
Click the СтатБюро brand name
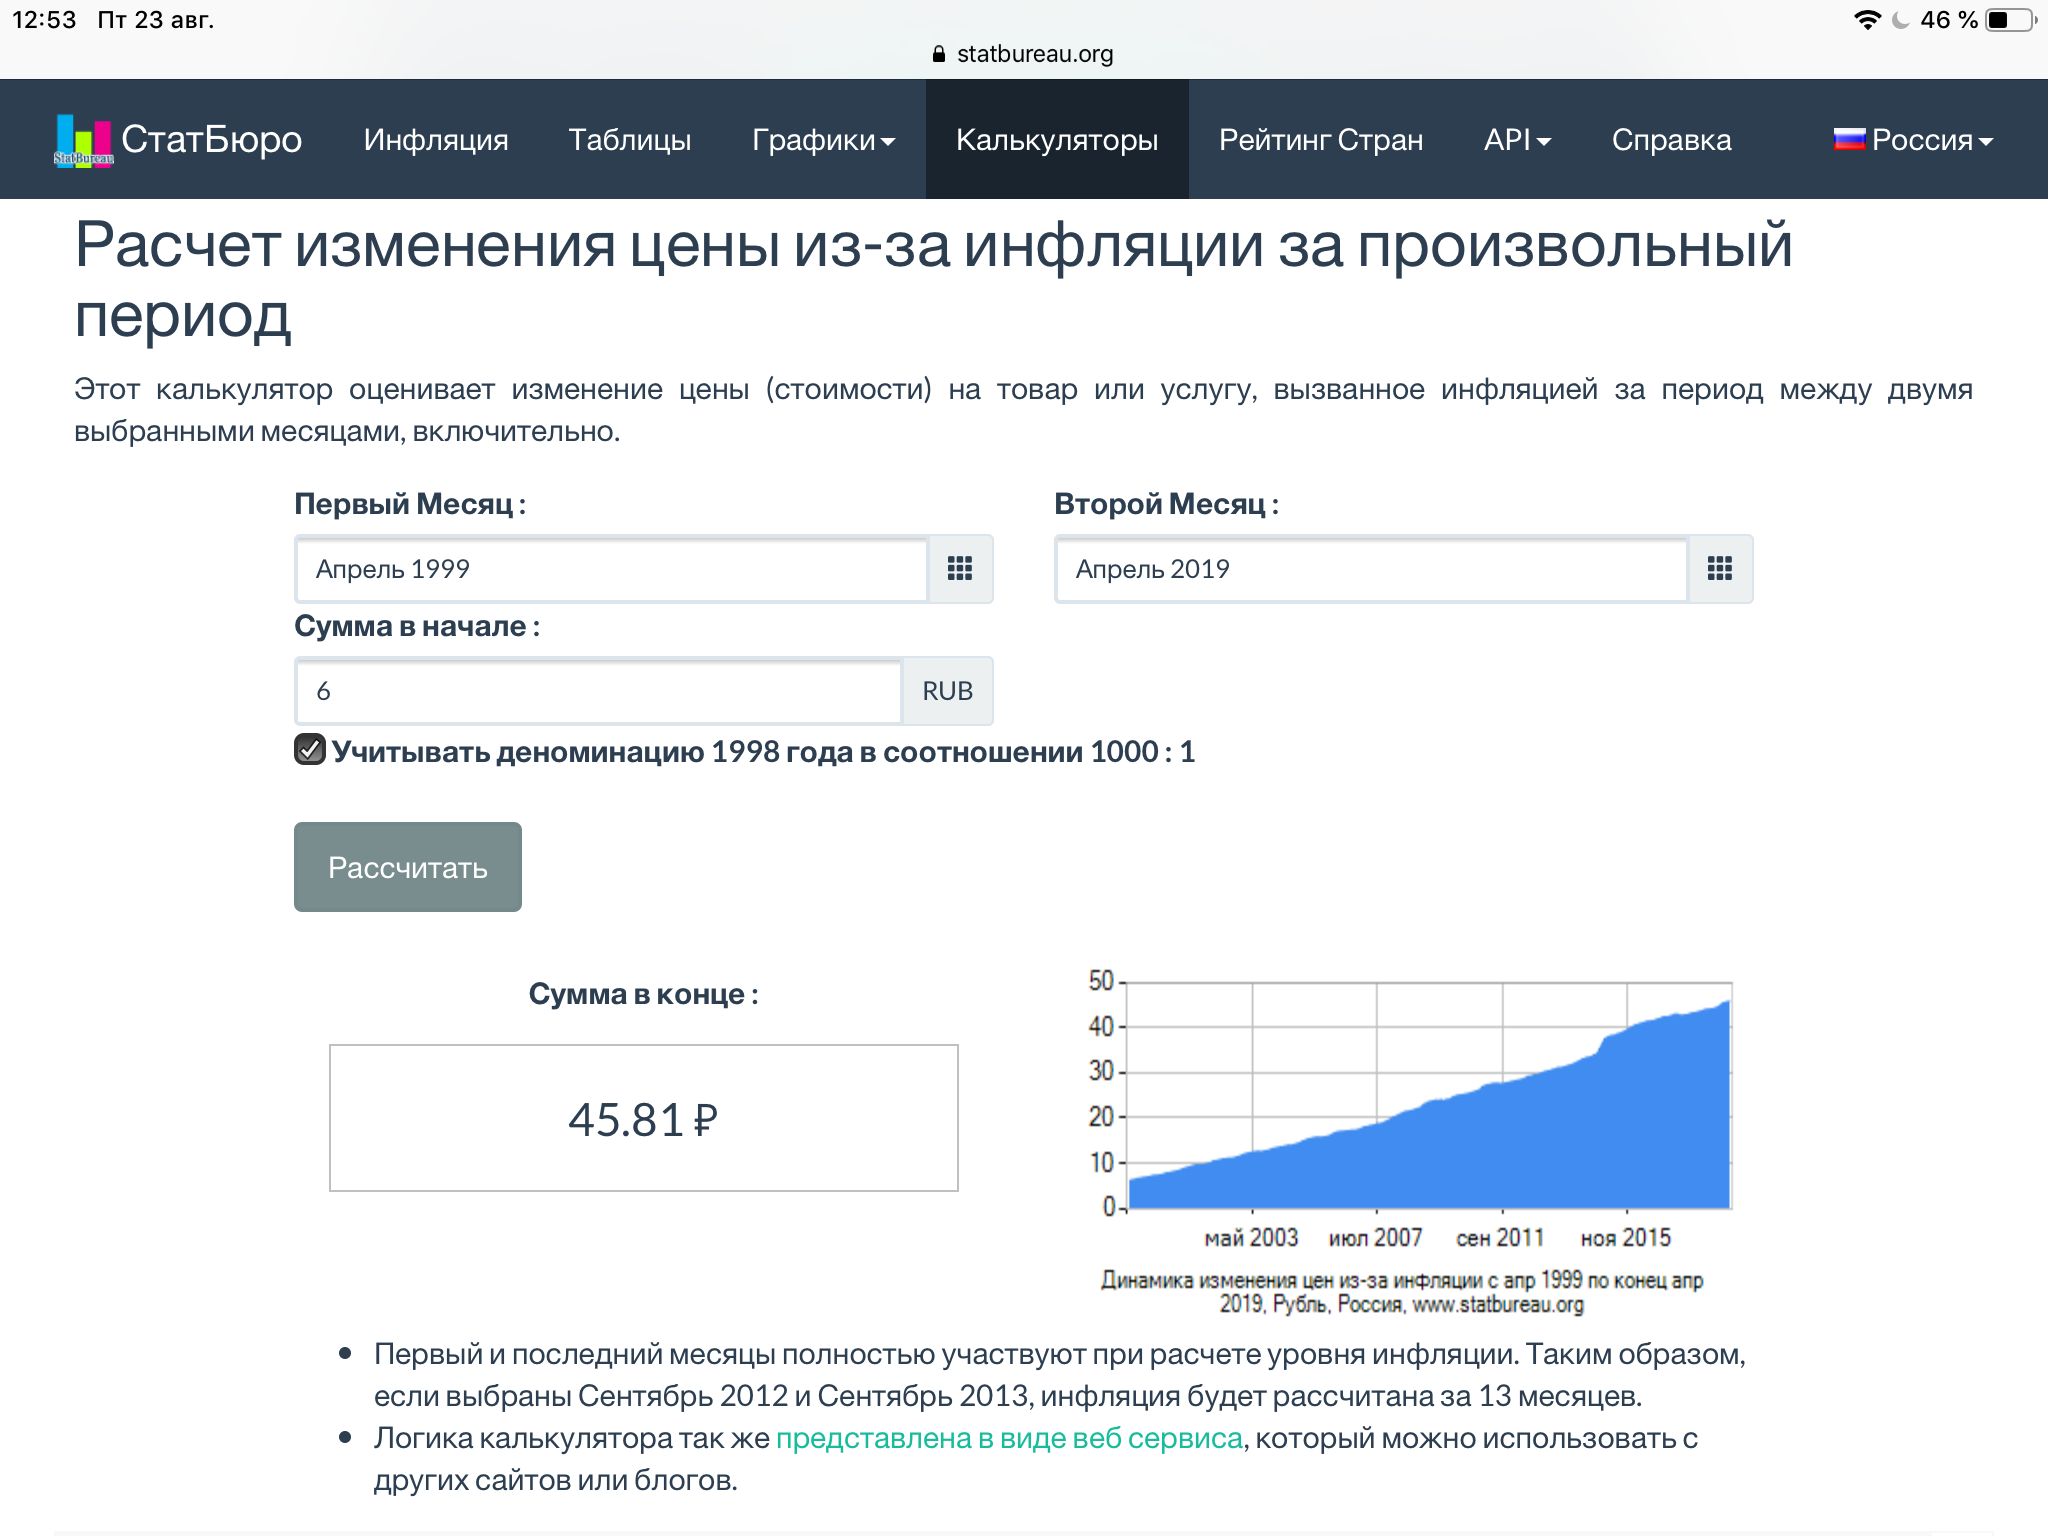point(211,139)
